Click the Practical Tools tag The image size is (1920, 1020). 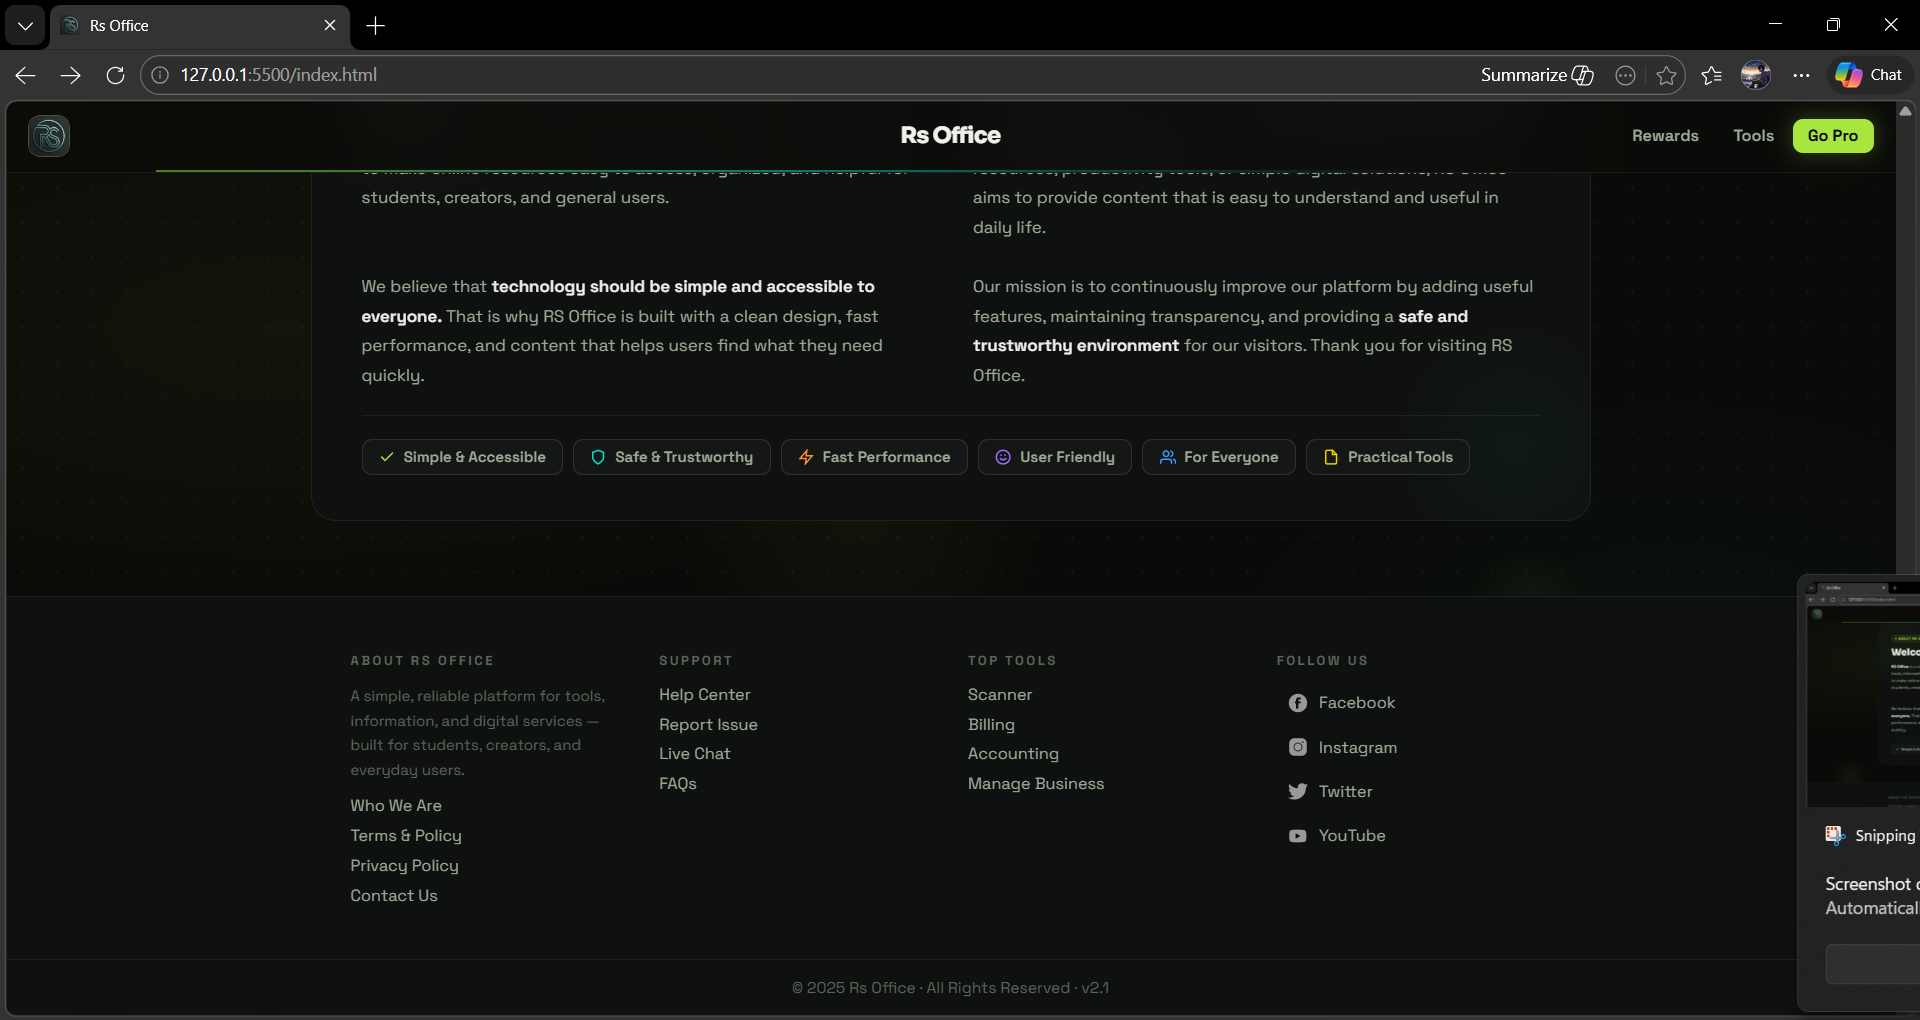click(x=1388, y=457)
